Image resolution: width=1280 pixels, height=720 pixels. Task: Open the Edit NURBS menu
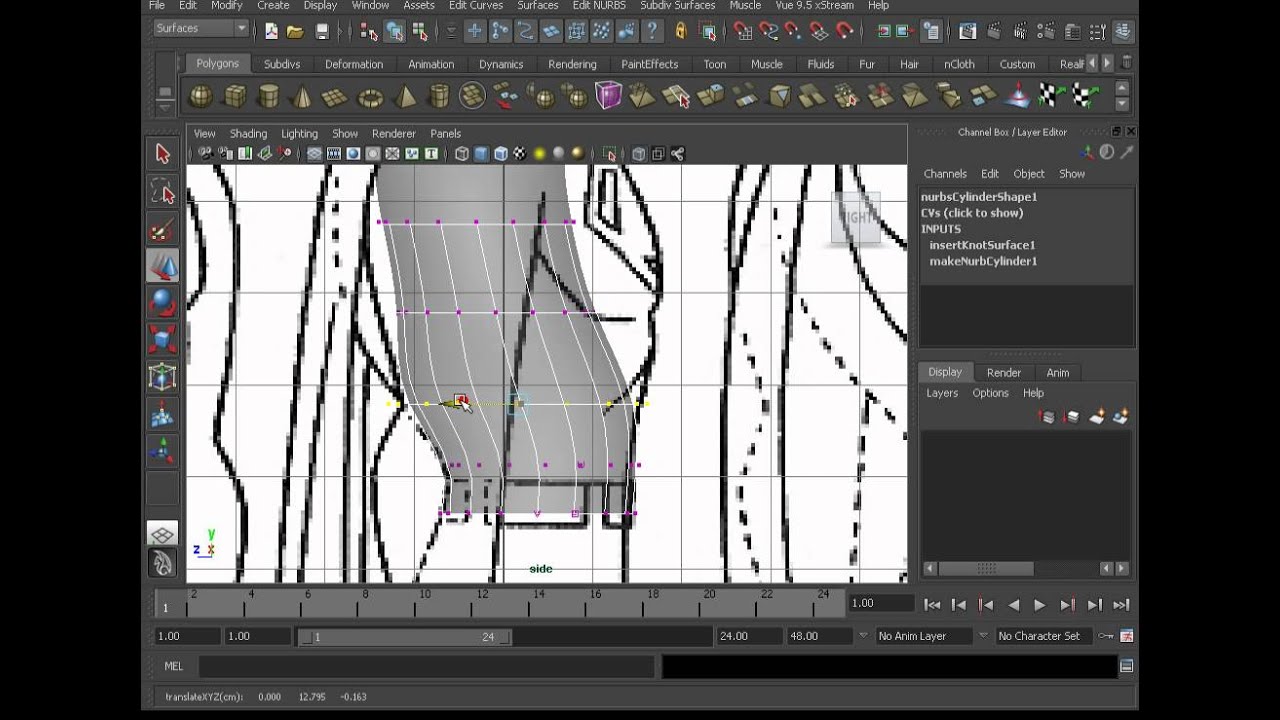click(x=599, y=5)
